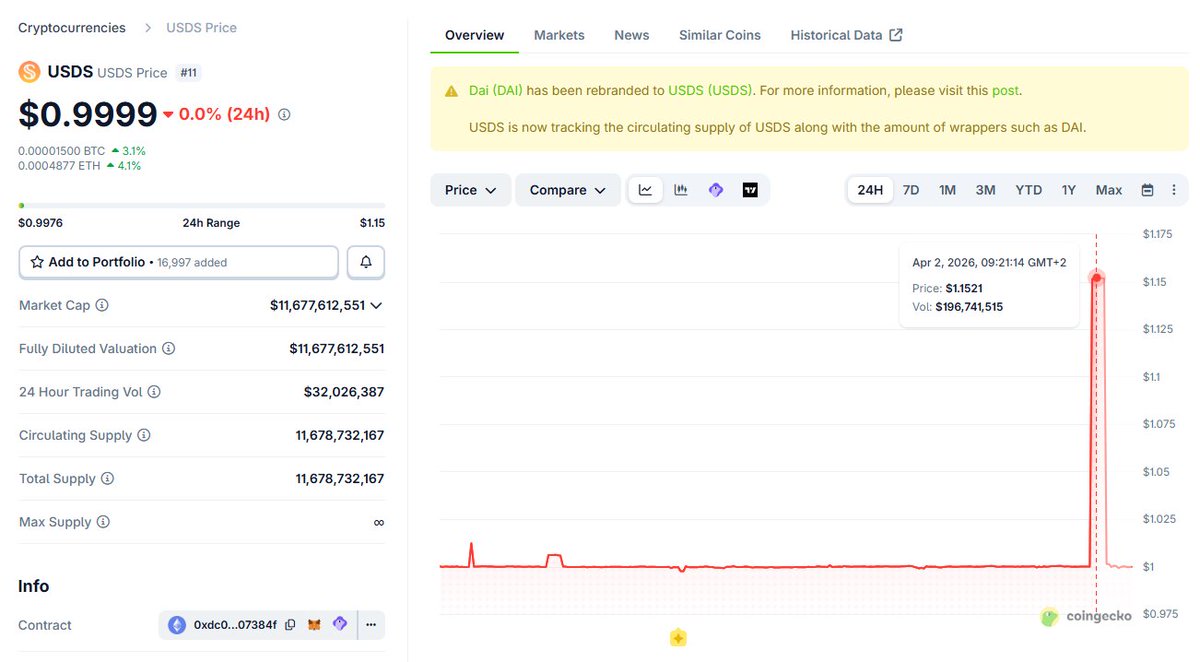Switch to the Markets tab
The image size is (1200, 662).
[559, 35]
